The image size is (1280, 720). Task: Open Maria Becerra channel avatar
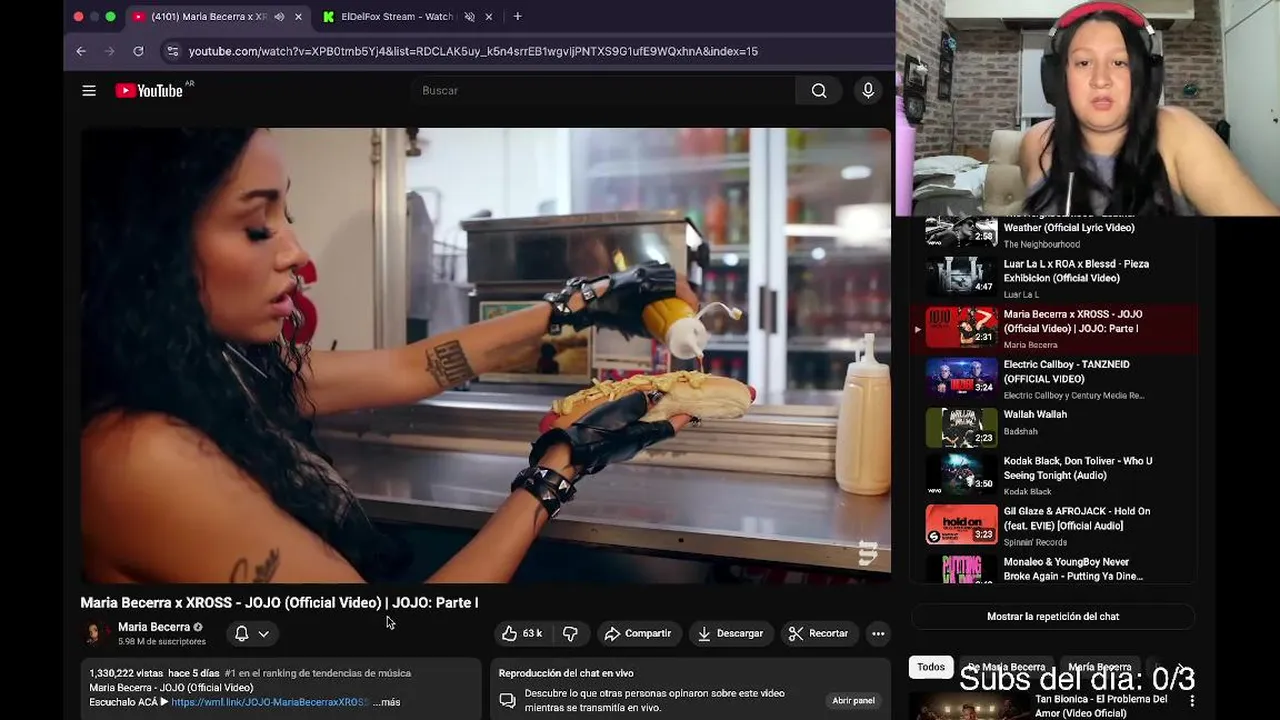(94, 633)
